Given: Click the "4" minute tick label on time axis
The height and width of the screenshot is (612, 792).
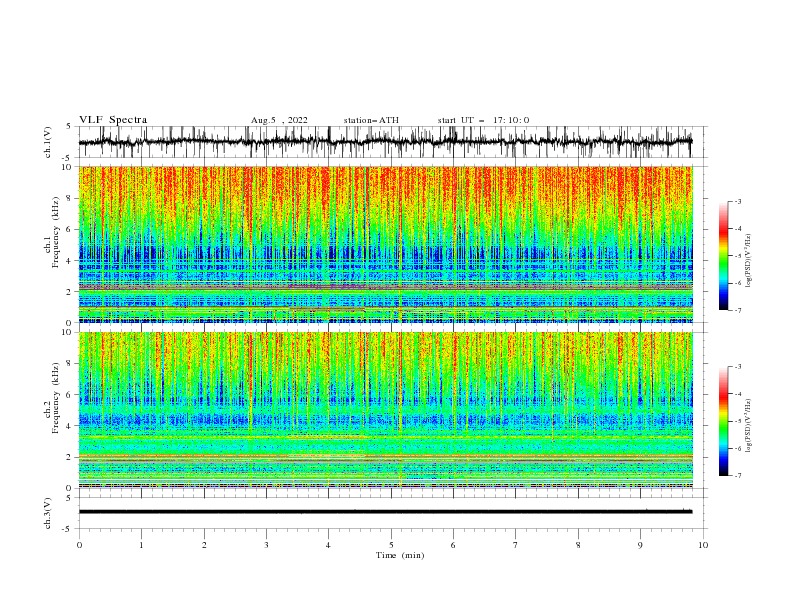Looking at the screenshot, I should click(x=328, y=545).
